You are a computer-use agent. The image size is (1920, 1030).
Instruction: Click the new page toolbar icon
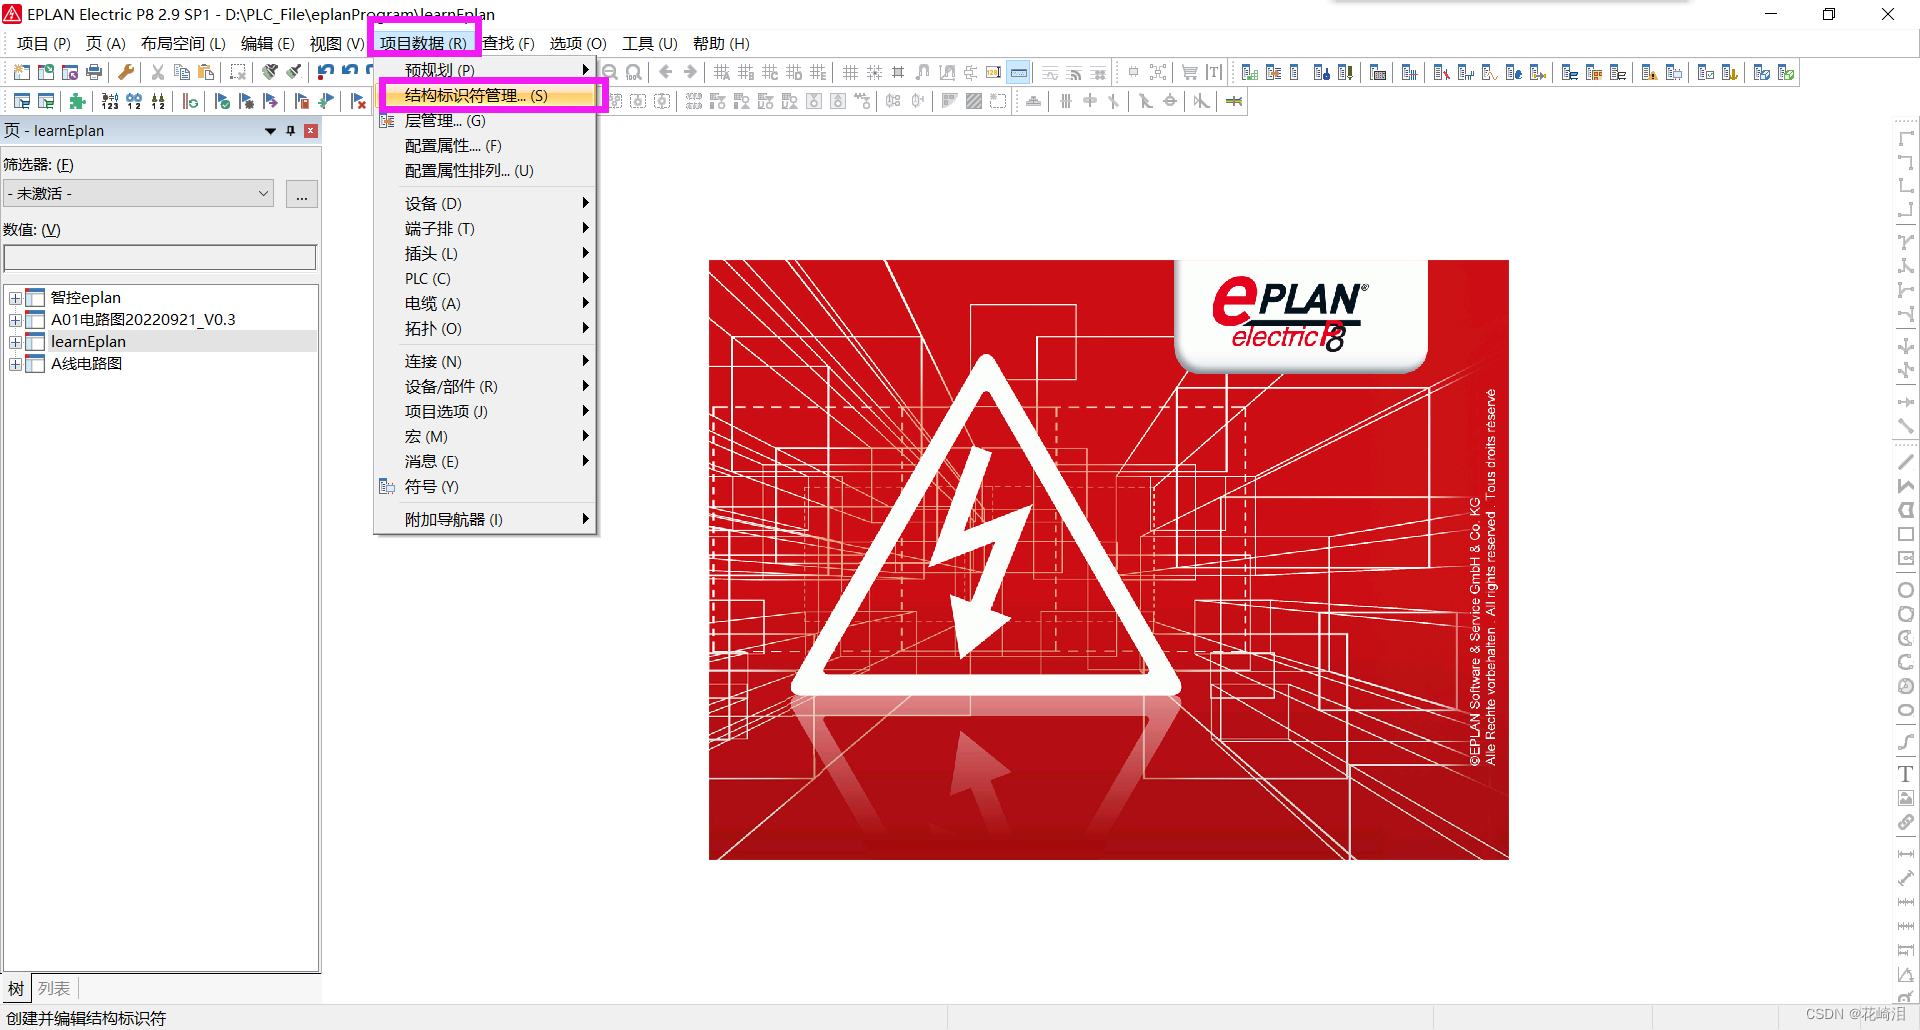pos(21,72)
